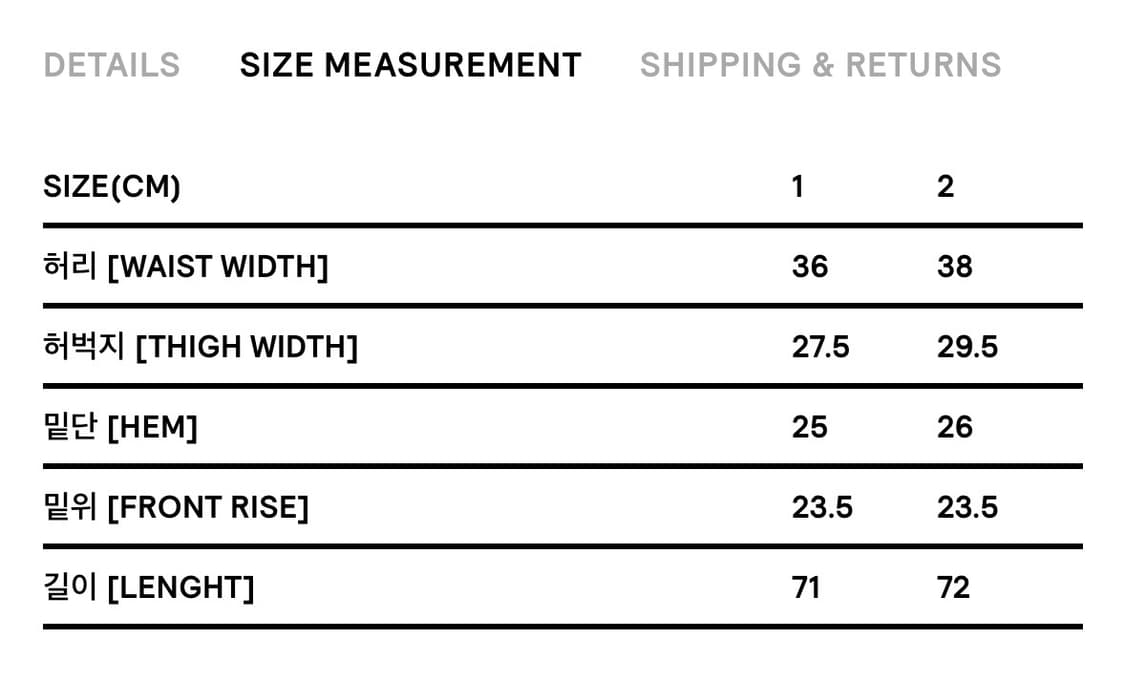Open the DETAILS tab

pyautogui.click(x=112, y=65)
